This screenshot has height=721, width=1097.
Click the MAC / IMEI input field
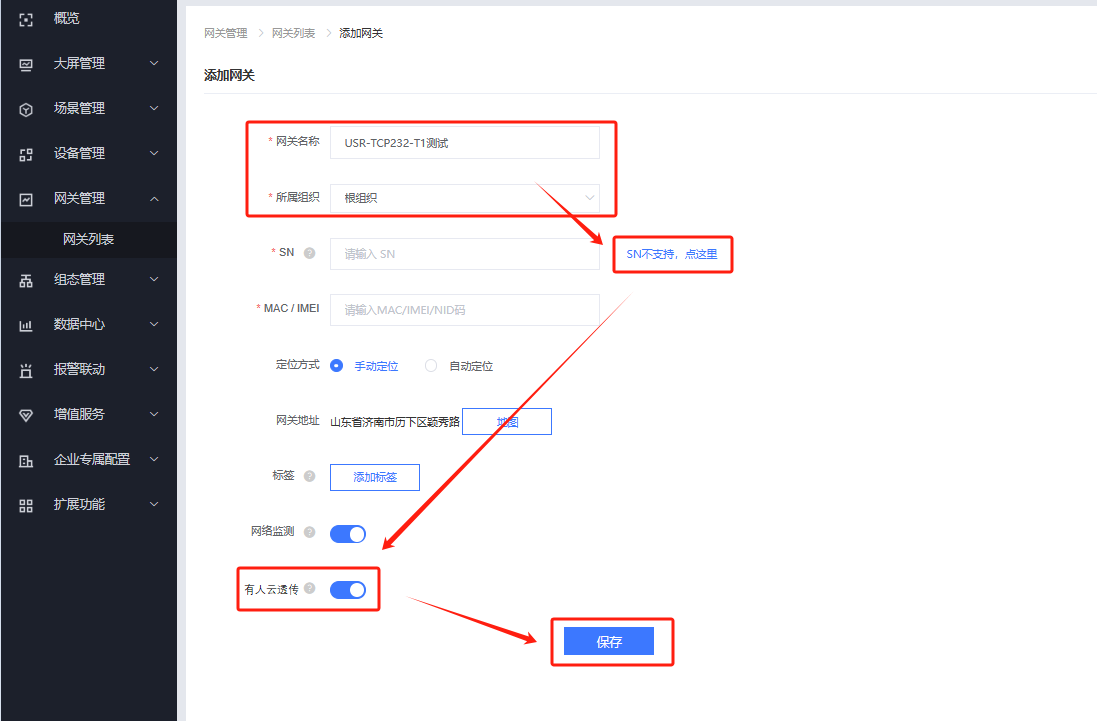[464, 310]
